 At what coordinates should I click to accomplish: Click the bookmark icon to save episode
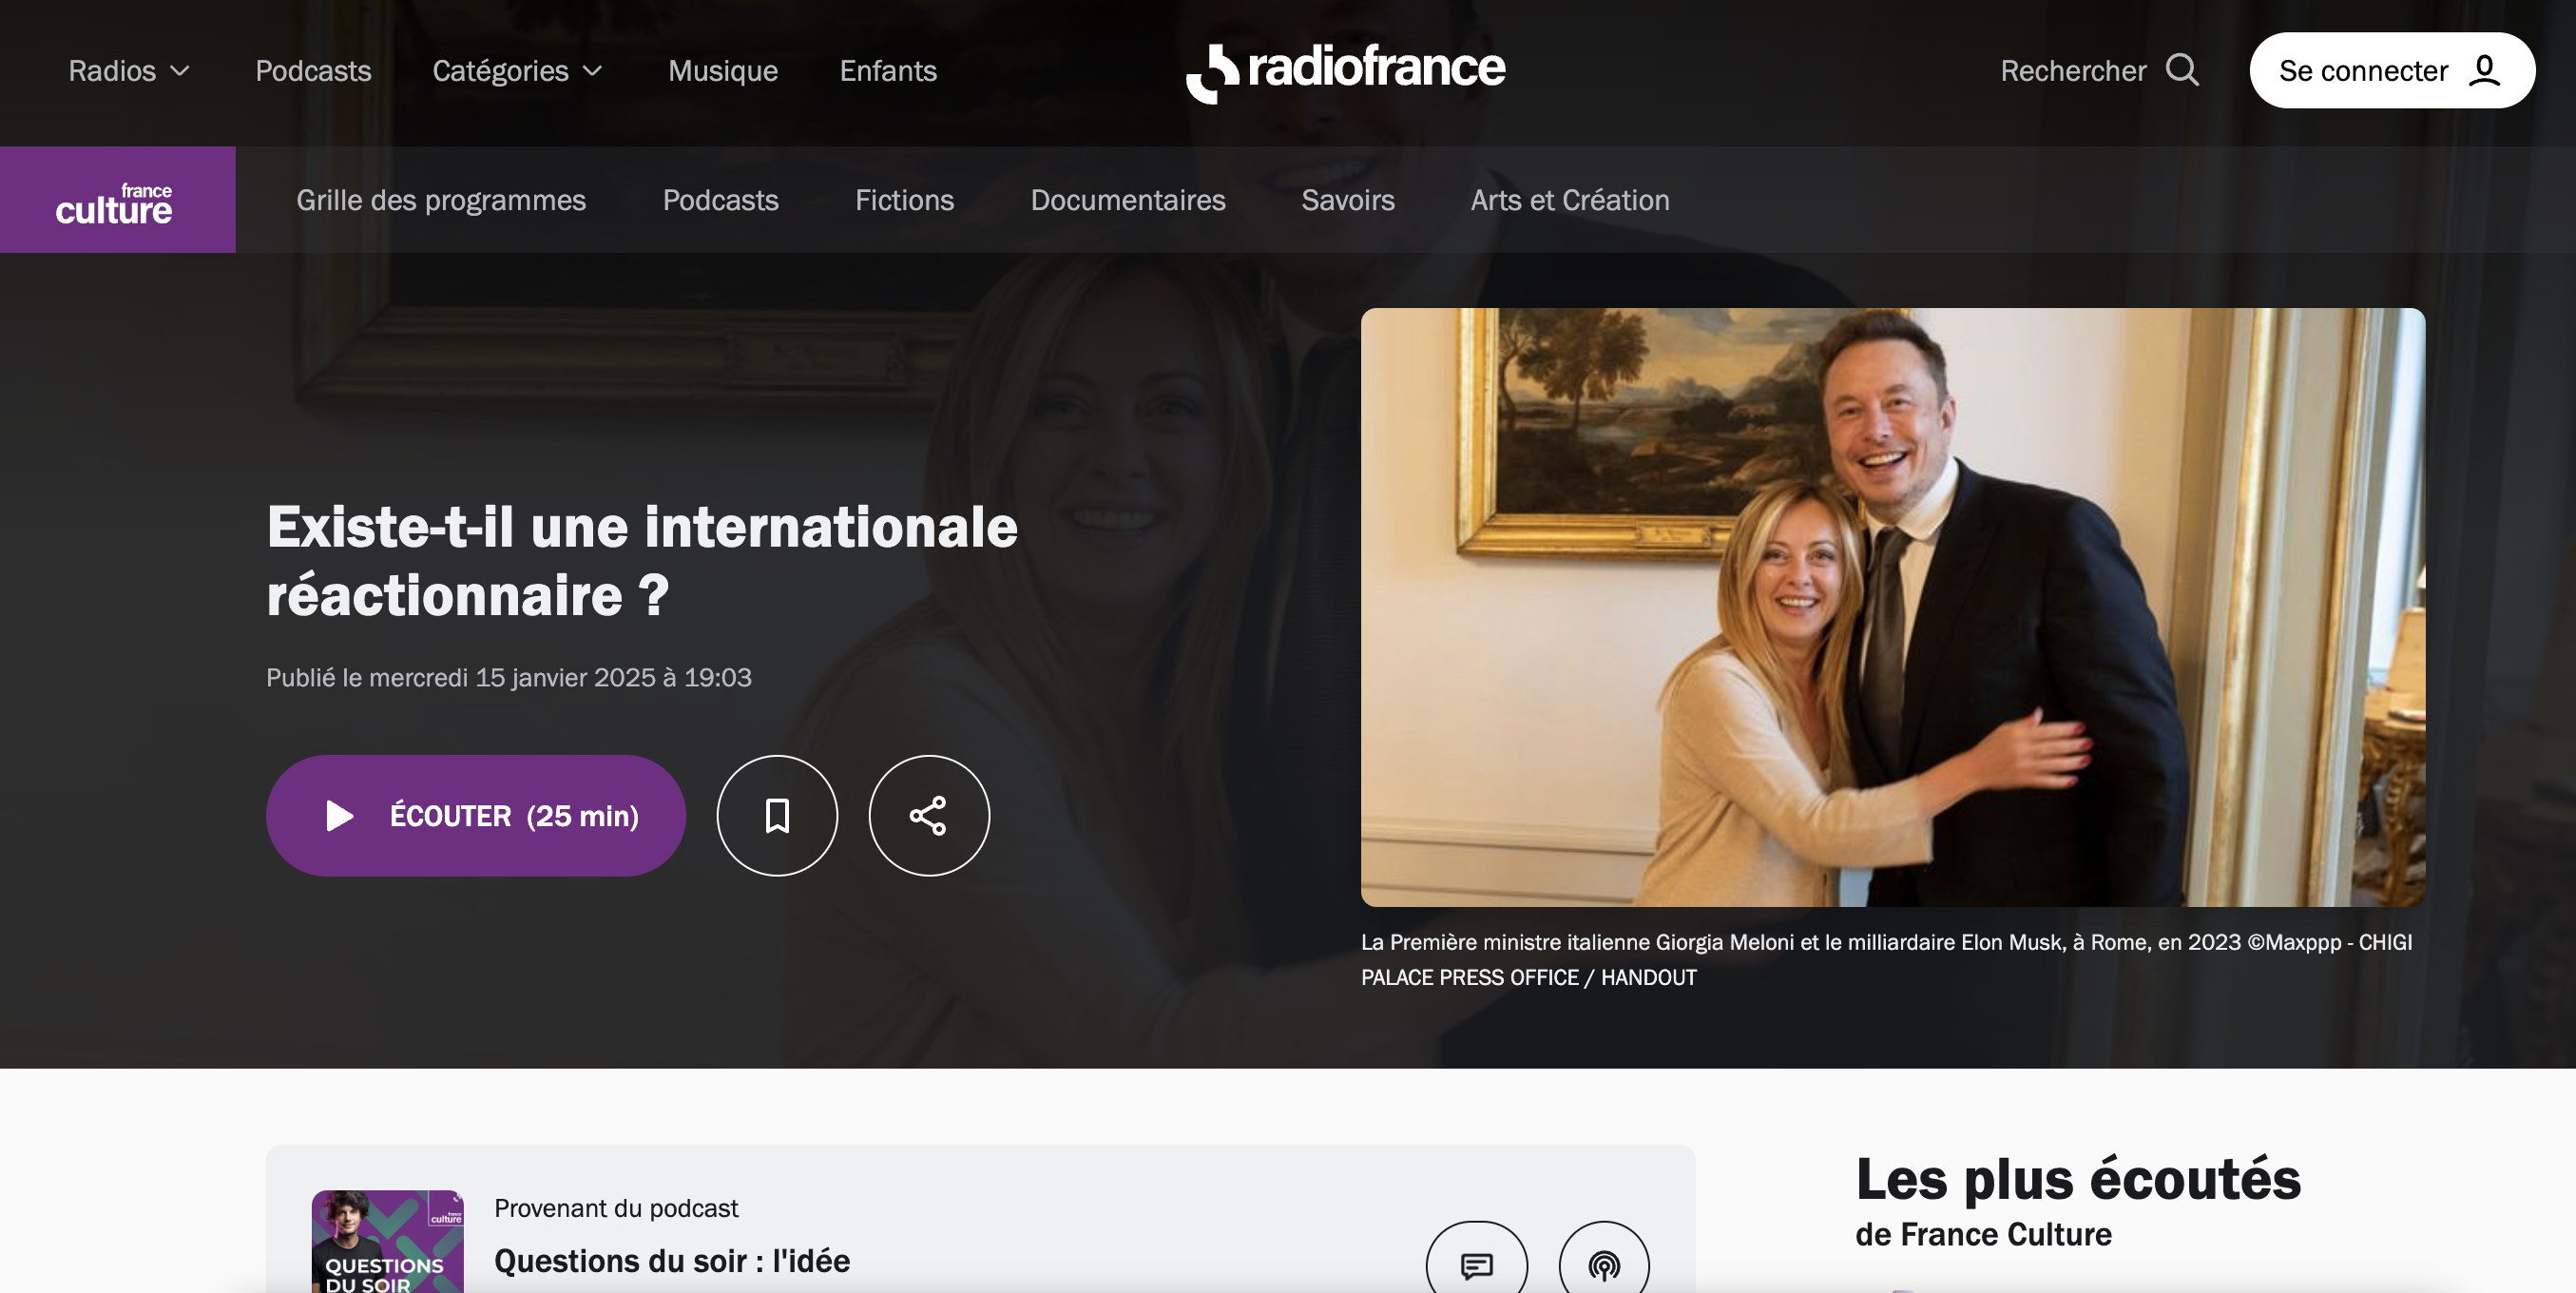[x=777, y=816]
